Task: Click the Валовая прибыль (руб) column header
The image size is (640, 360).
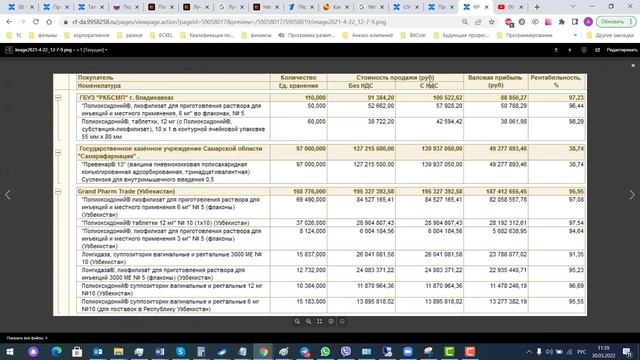Action: click(495, 81)
